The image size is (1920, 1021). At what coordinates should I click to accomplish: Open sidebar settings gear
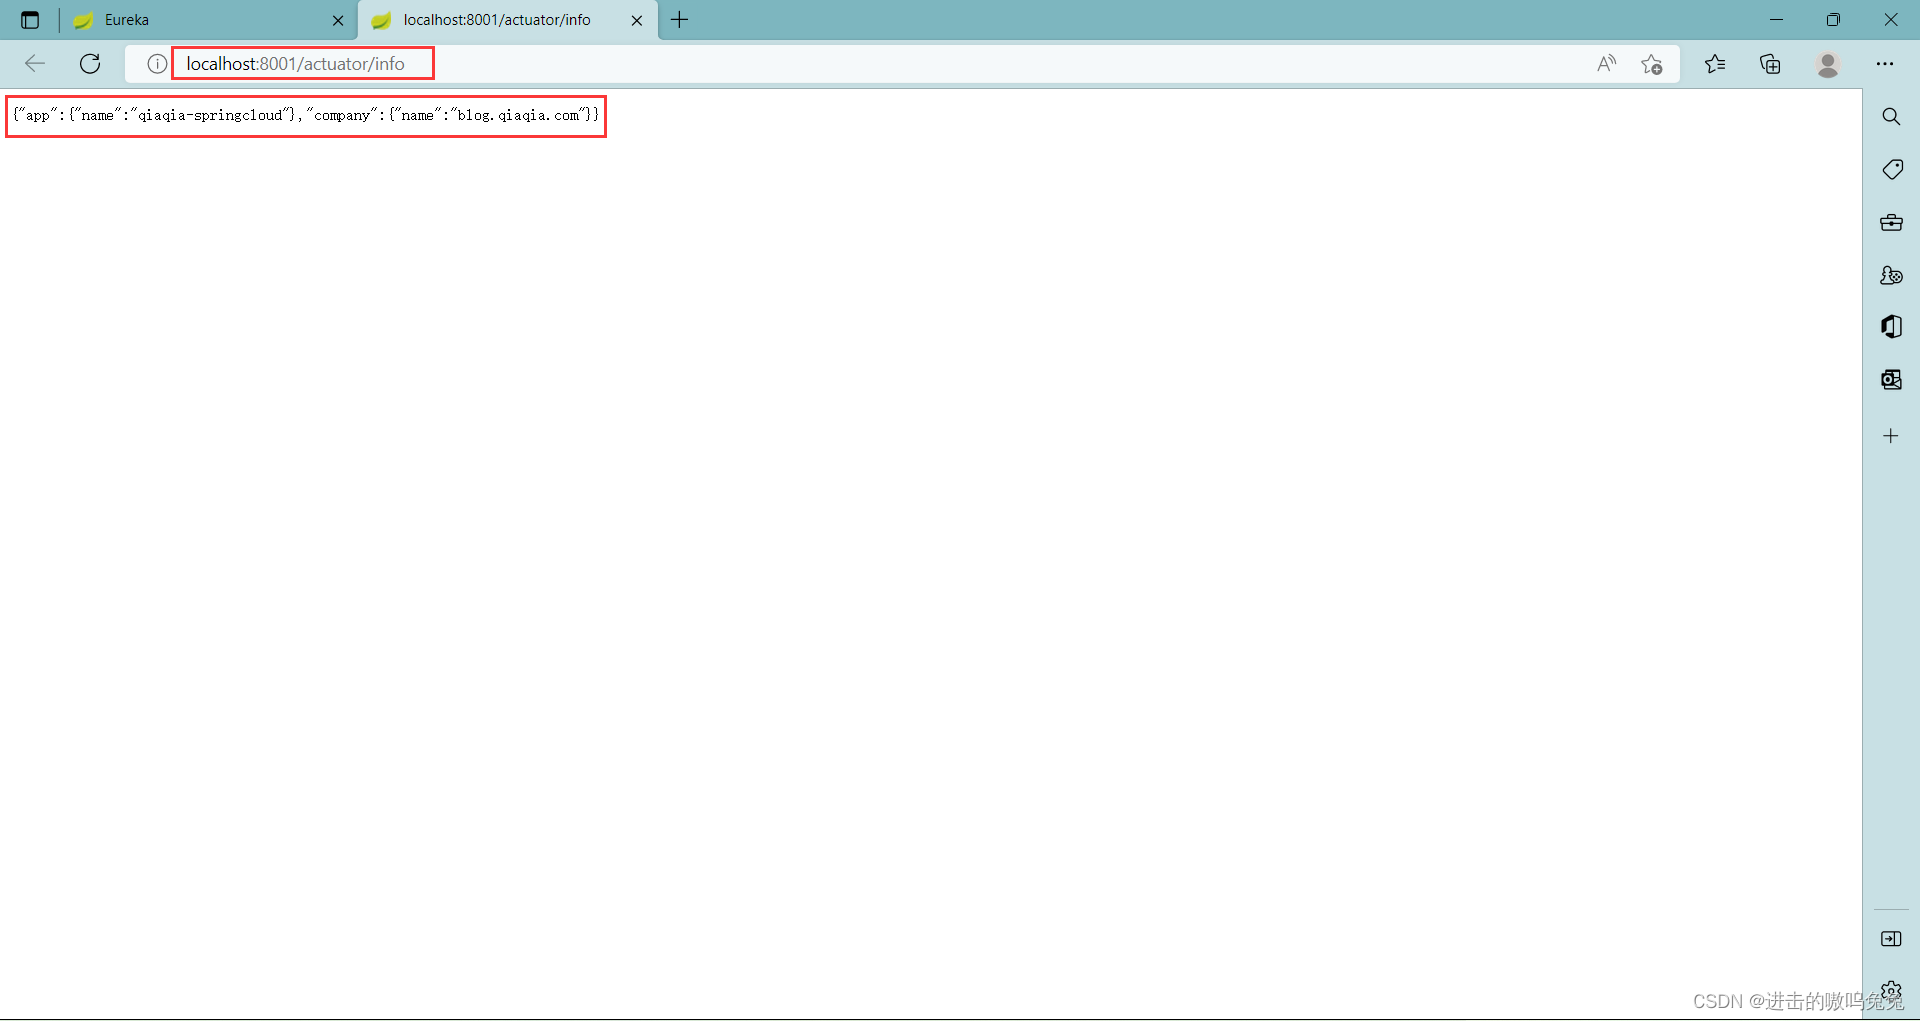pos(1891,991)
